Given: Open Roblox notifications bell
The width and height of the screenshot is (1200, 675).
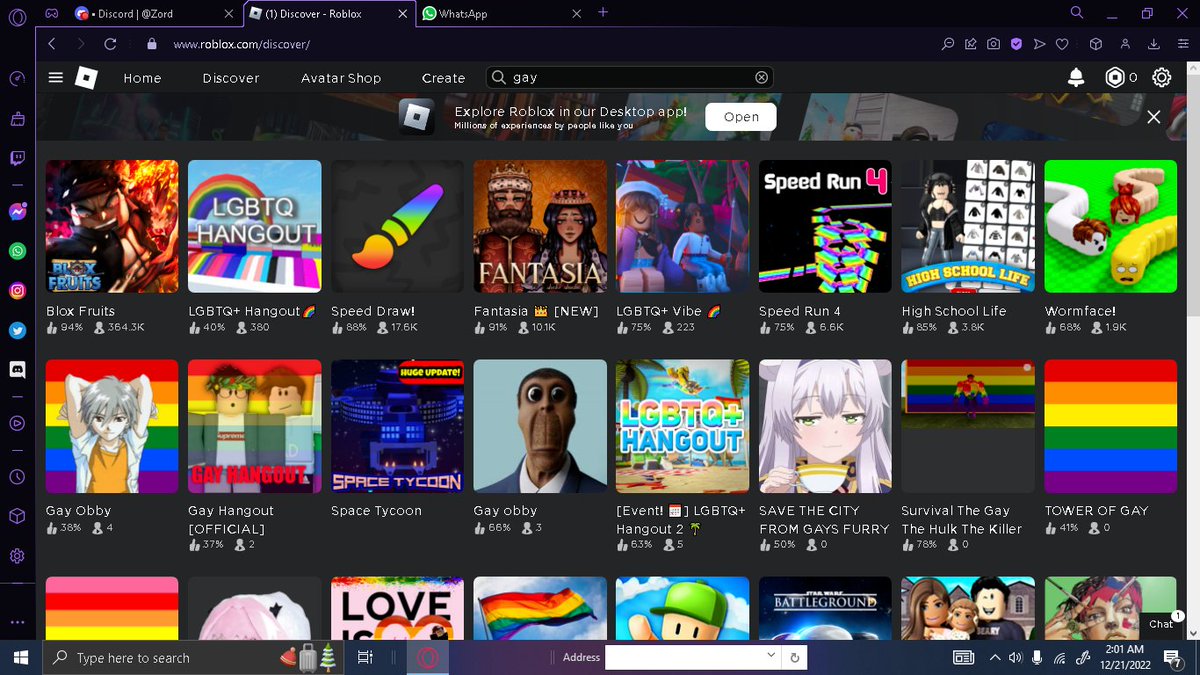Looking at the screenshot, I should [1076, 77].
